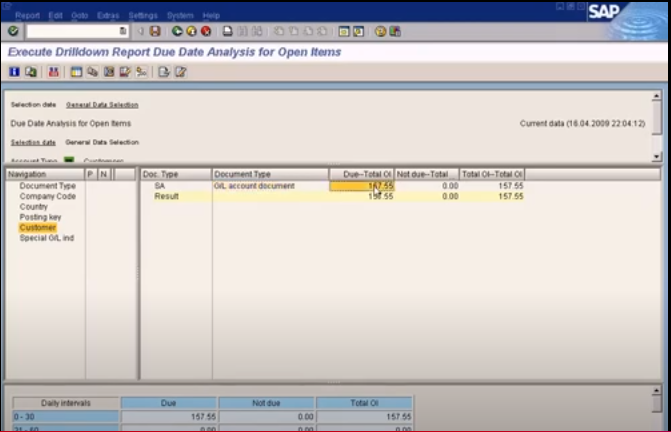This screenshot has width=671, height=432.
Task: Click the red Cancel icon
Action: tap(206, 31)
